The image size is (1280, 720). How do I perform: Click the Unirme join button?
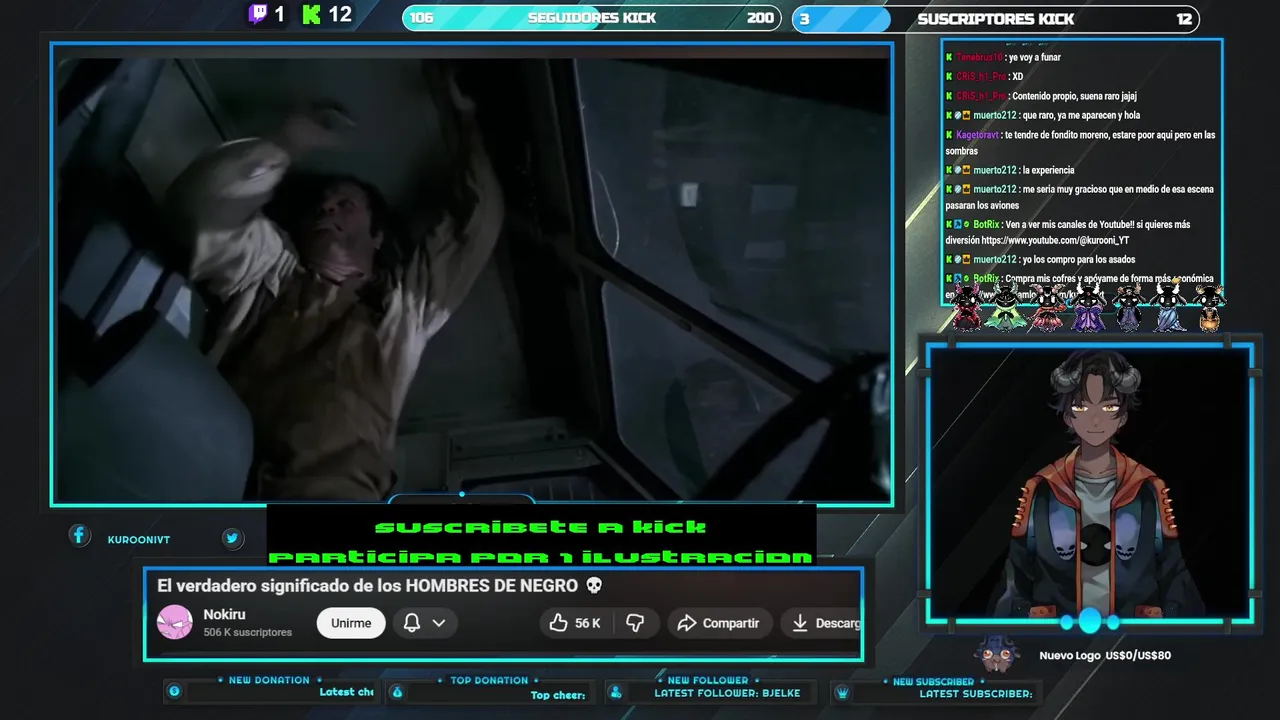(x=351, y=623)
